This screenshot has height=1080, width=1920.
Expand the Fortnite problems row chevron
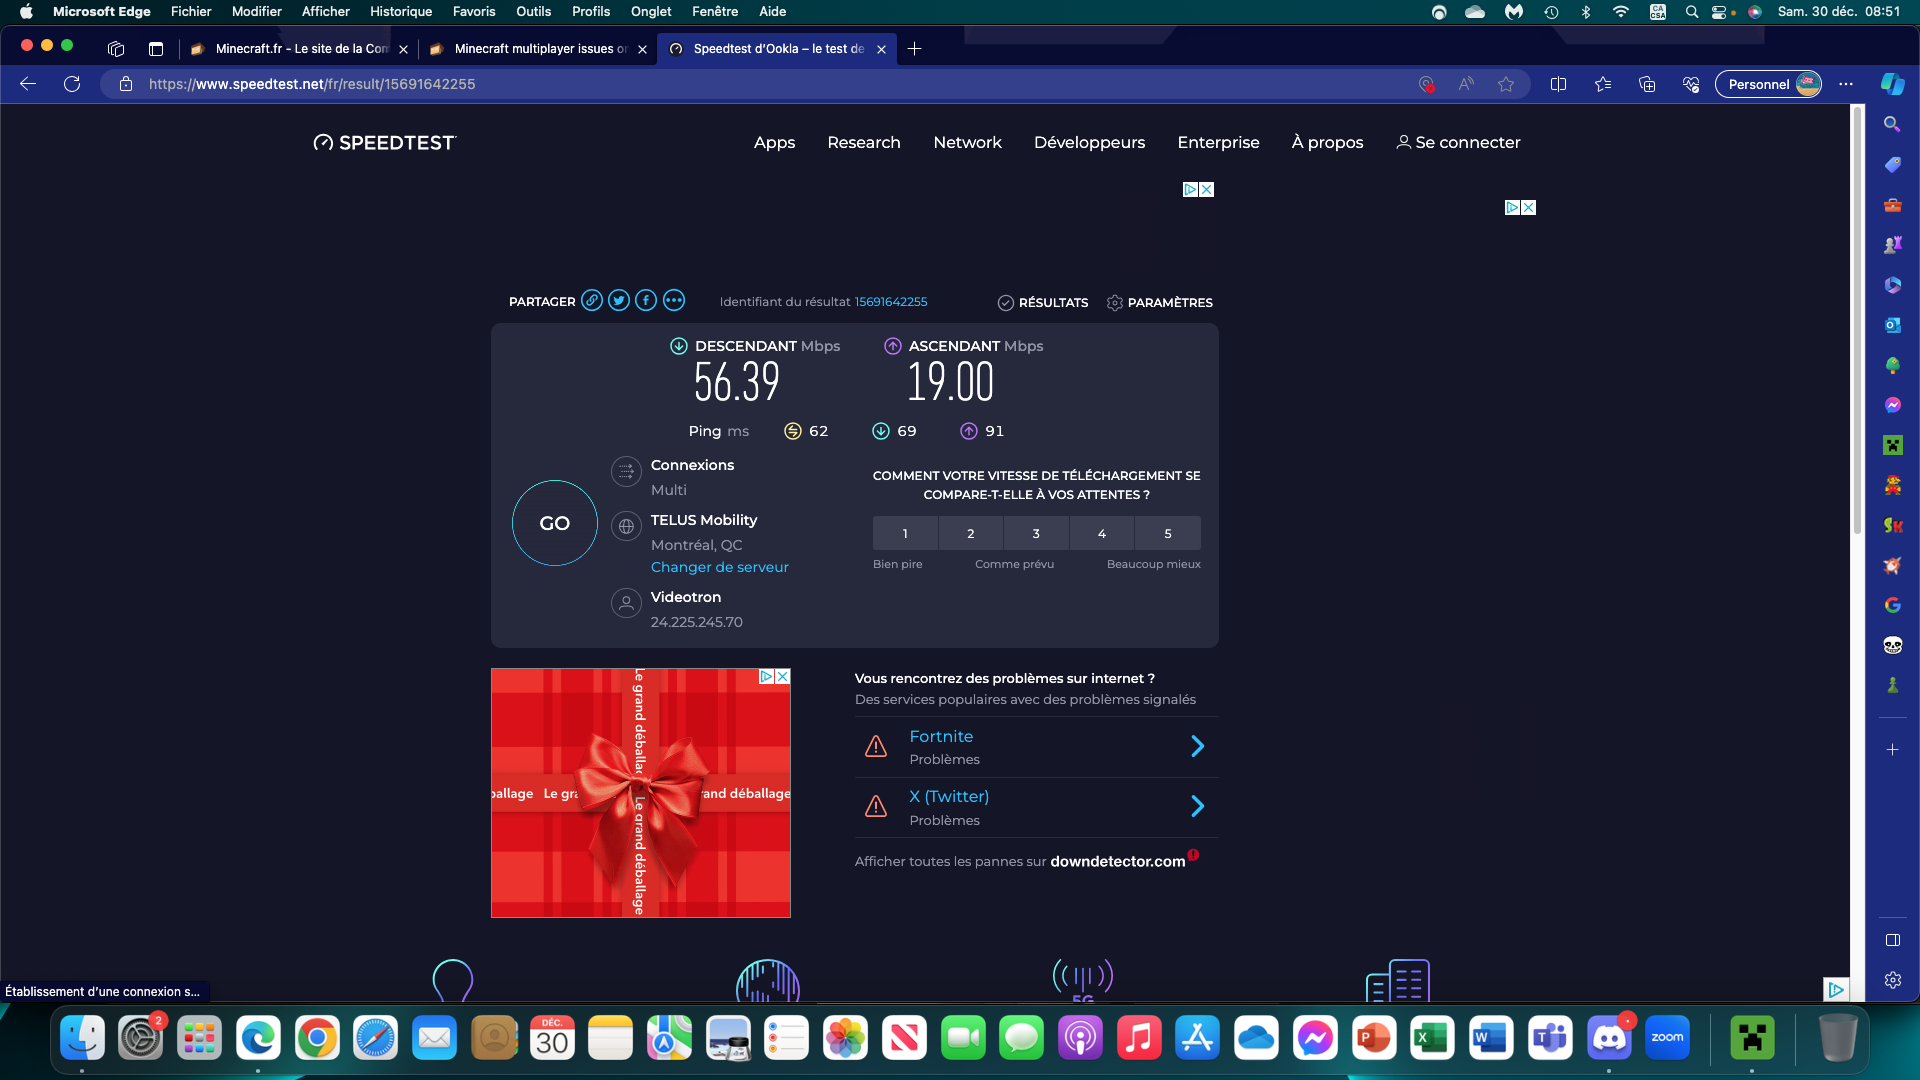point(1197,746)
